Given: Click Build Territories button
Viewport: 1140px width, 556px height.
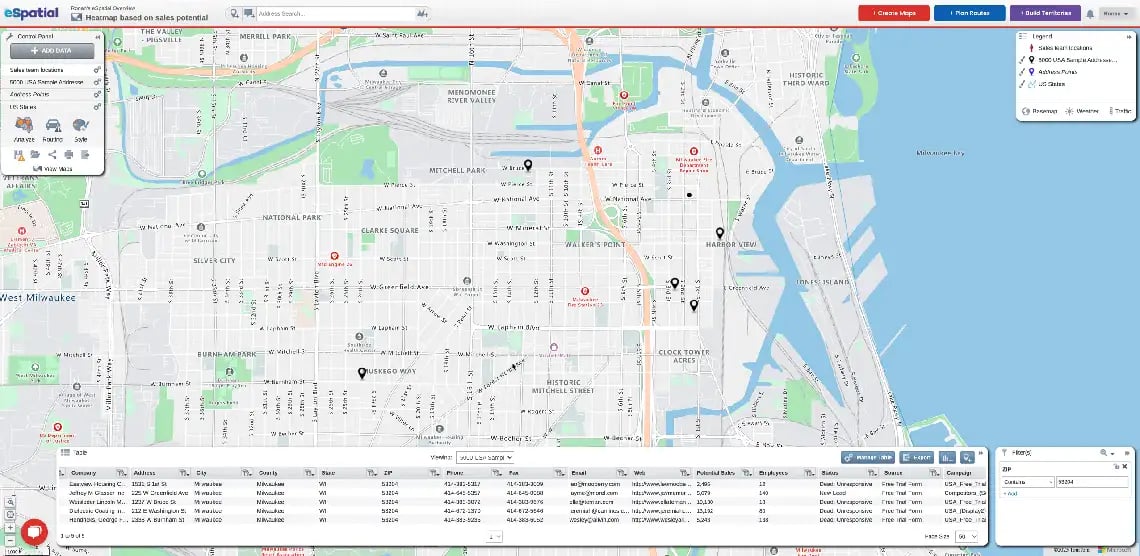Looking at the screenshot, I should tap(1045, 13).
